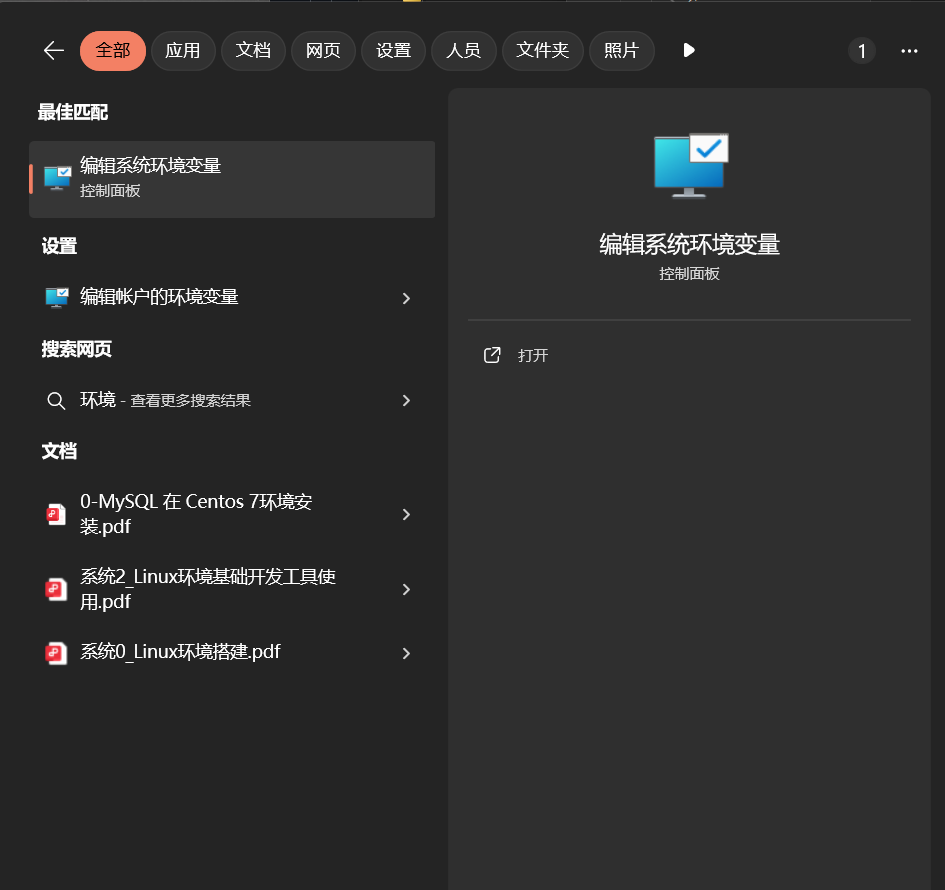The height and width of the screenshot is (890, 945).
Task: Click the 编辑系统环境变量 title in preview pane
Action: (x=689, y=245)
